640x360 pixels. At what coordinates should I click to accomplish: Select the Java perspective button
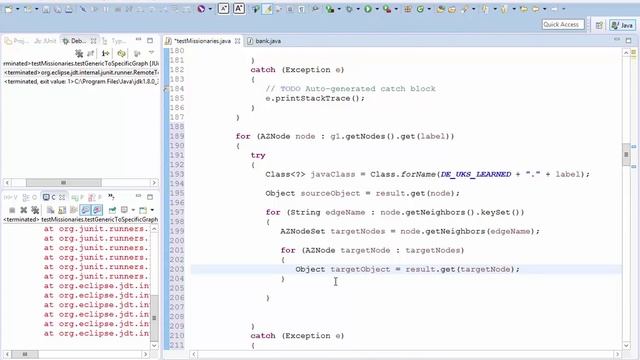point(622,25)
